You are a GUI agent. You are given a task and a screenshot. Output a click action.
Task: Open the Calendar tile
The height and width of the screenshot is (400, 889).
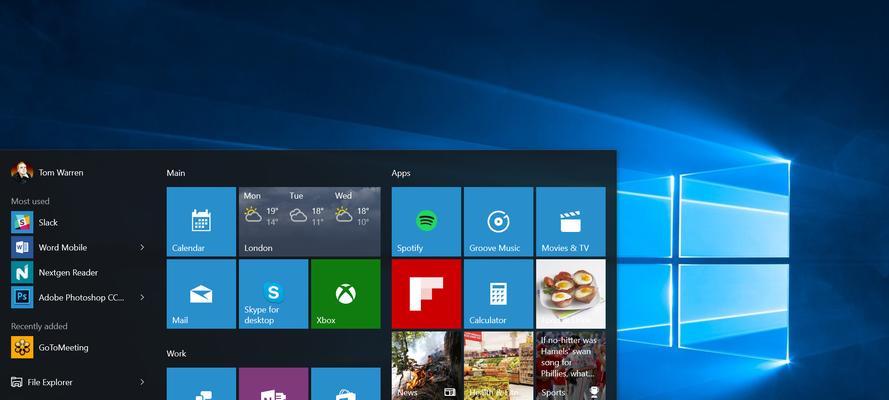pos(201,222)
